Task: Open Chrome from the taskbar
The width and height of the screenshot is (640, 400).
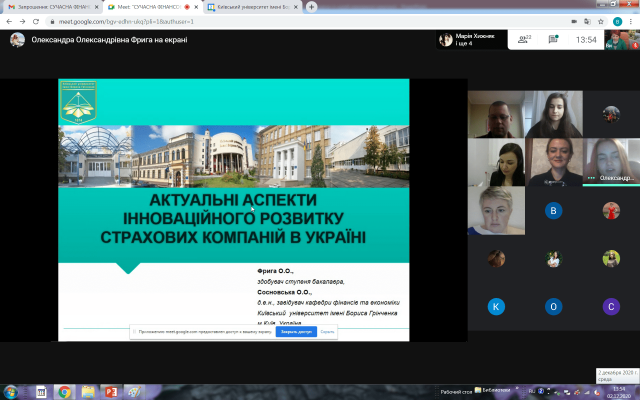Action: pos(63,391)
